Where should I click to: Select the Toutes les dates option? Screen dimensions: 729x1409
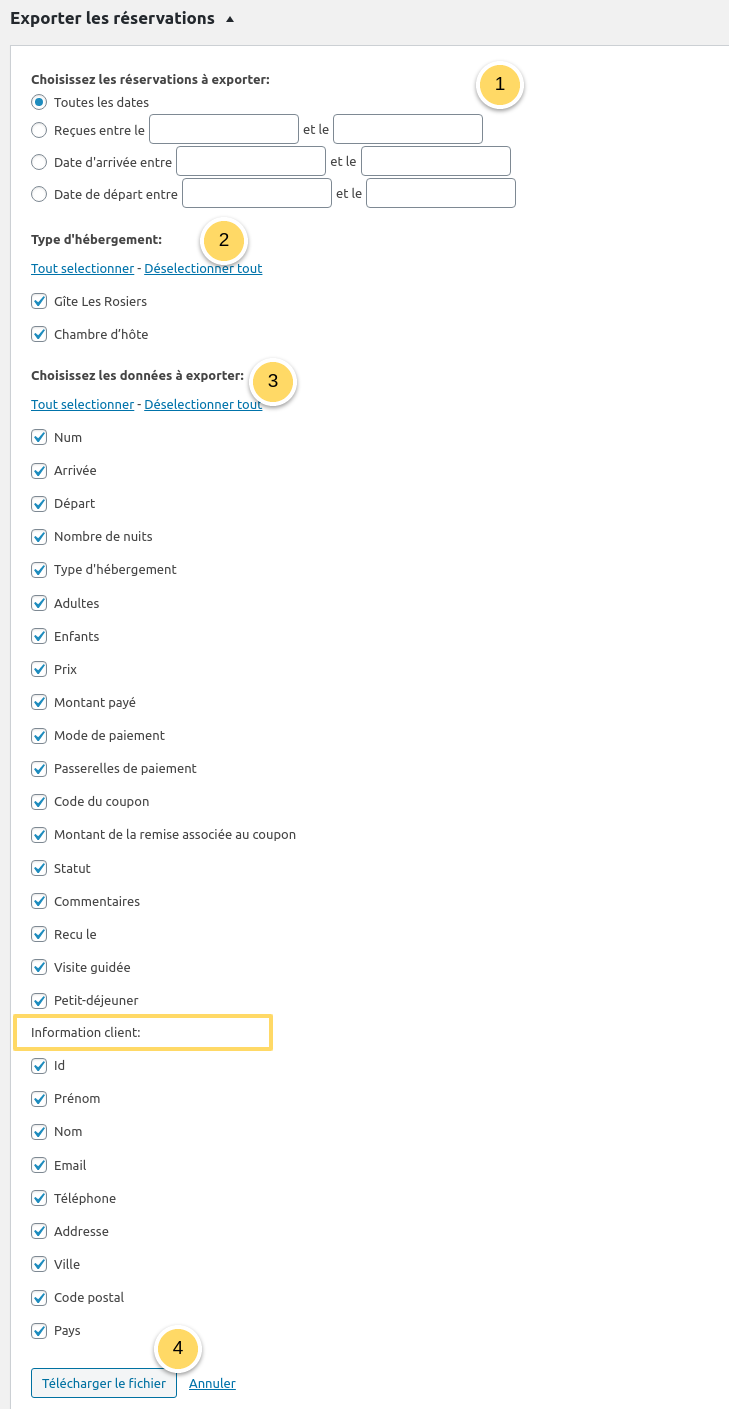39,102
